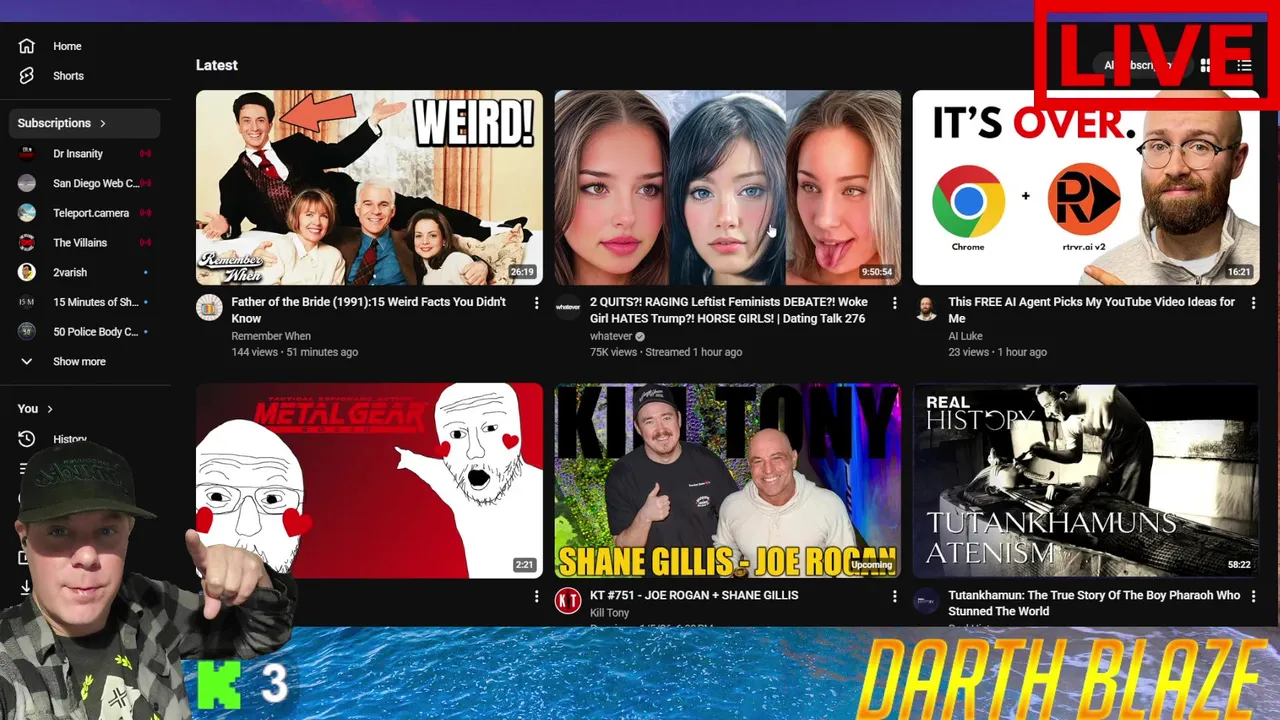
Task: Expand the Subscriptions section chevron
Action: click(102, 123)
